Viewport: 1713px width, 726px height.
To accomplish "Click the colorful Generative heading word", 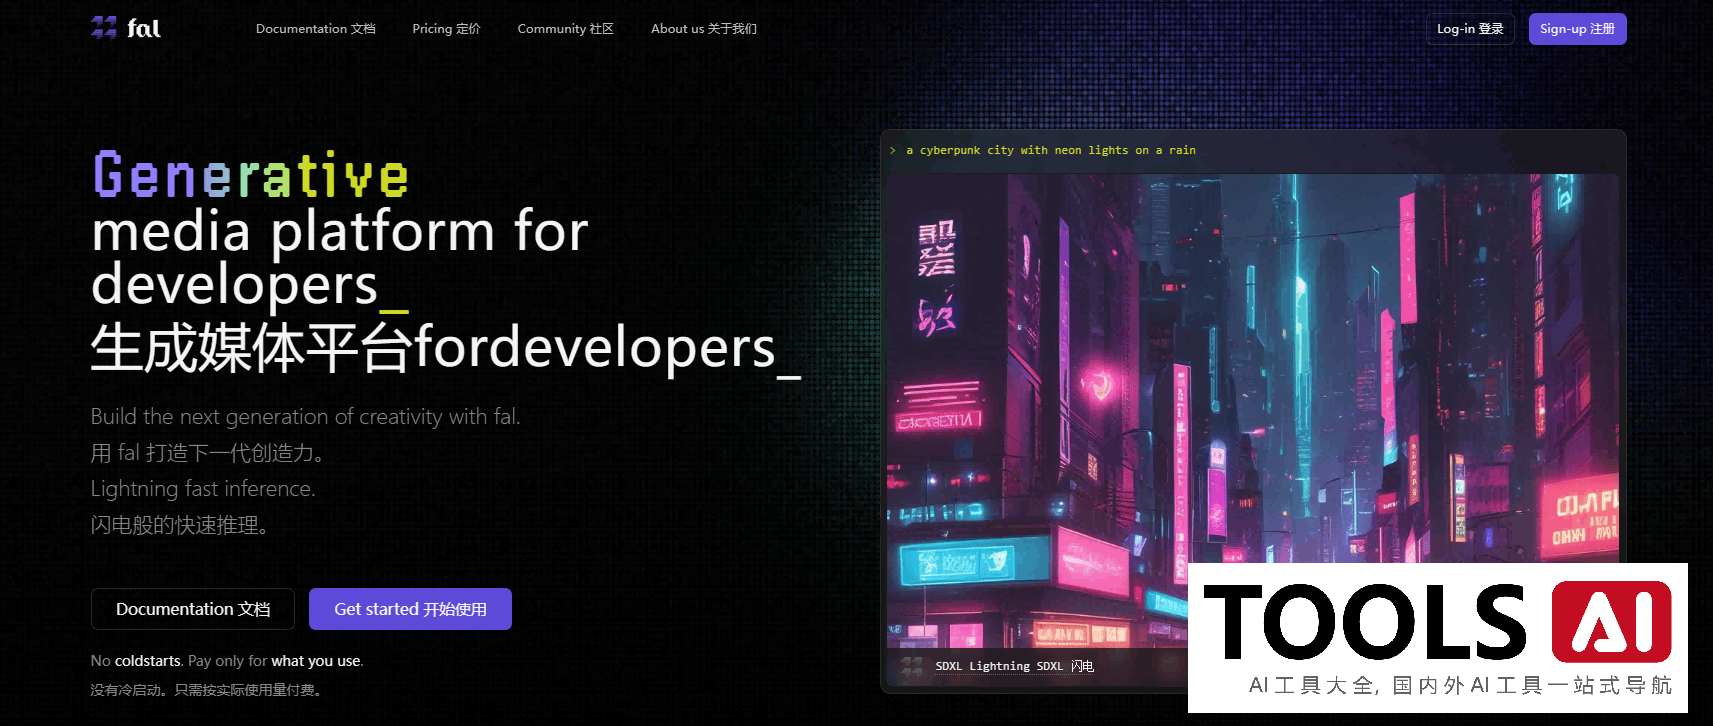I will coord(251,176).
